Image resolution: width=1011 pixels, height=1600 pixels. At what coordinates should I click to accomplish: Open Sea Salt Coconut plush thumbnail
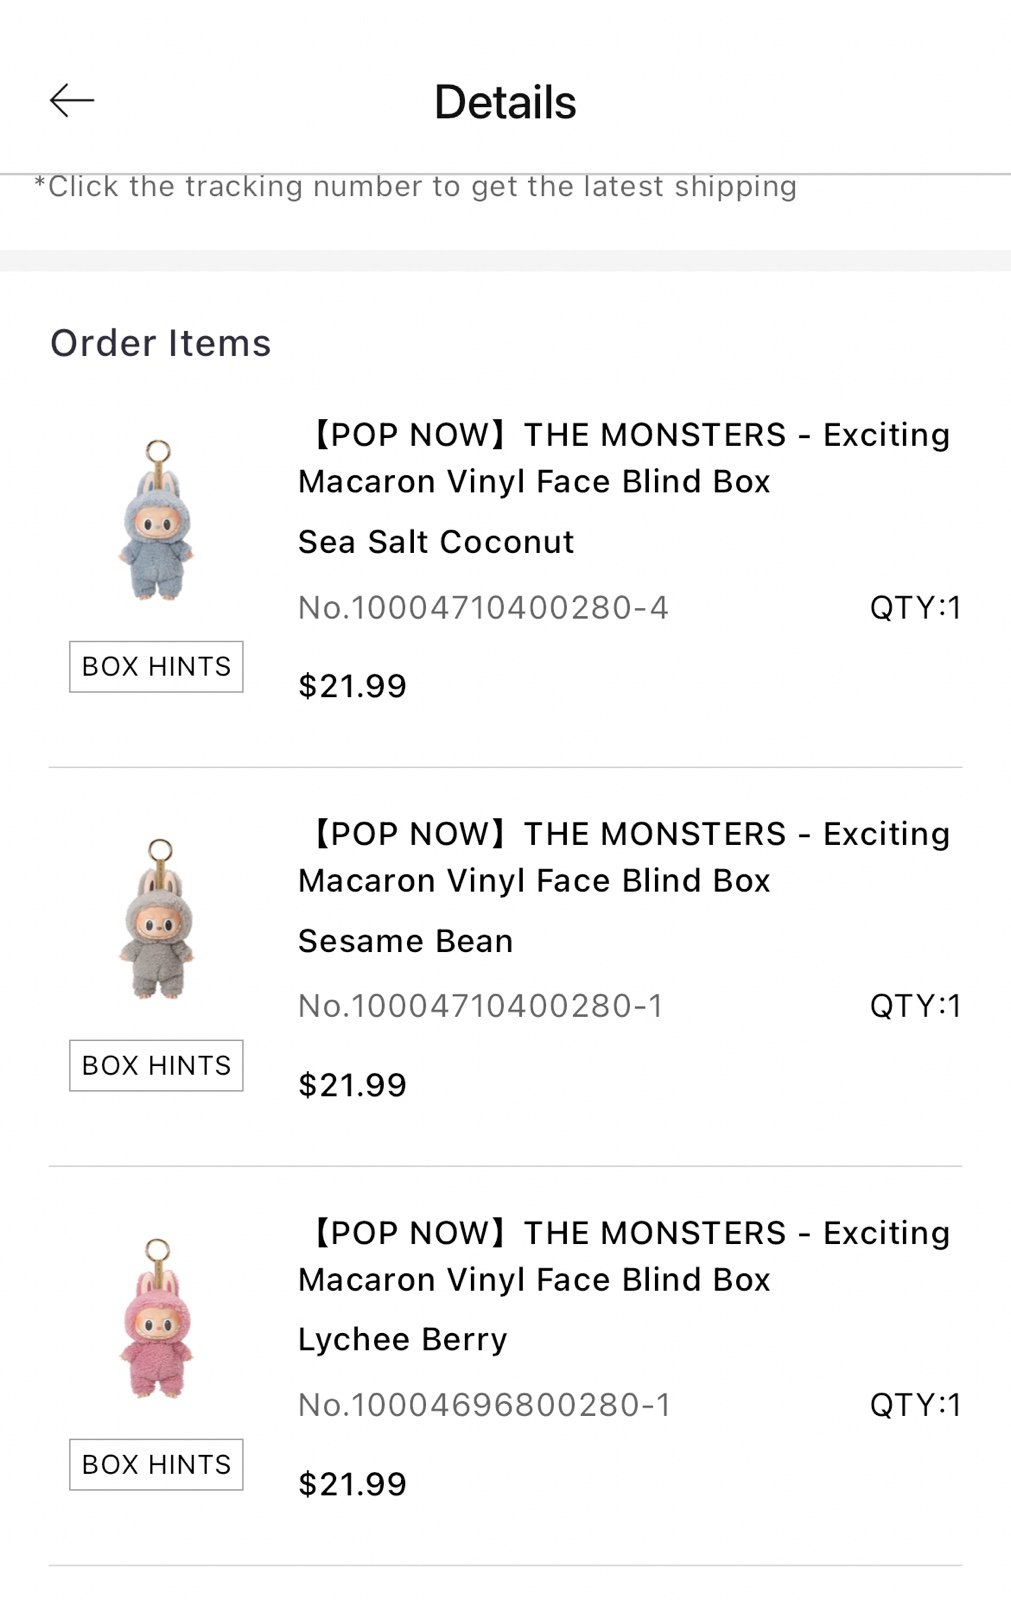(x=157, y=520)
